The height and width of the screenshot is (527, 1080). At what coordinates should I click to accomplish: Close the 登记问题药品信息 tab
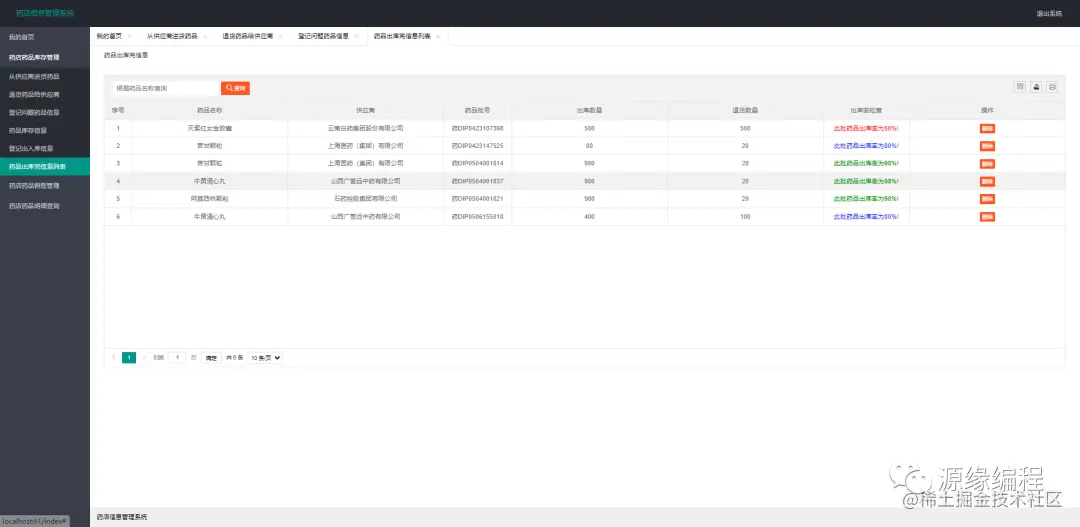pos(356,37)
